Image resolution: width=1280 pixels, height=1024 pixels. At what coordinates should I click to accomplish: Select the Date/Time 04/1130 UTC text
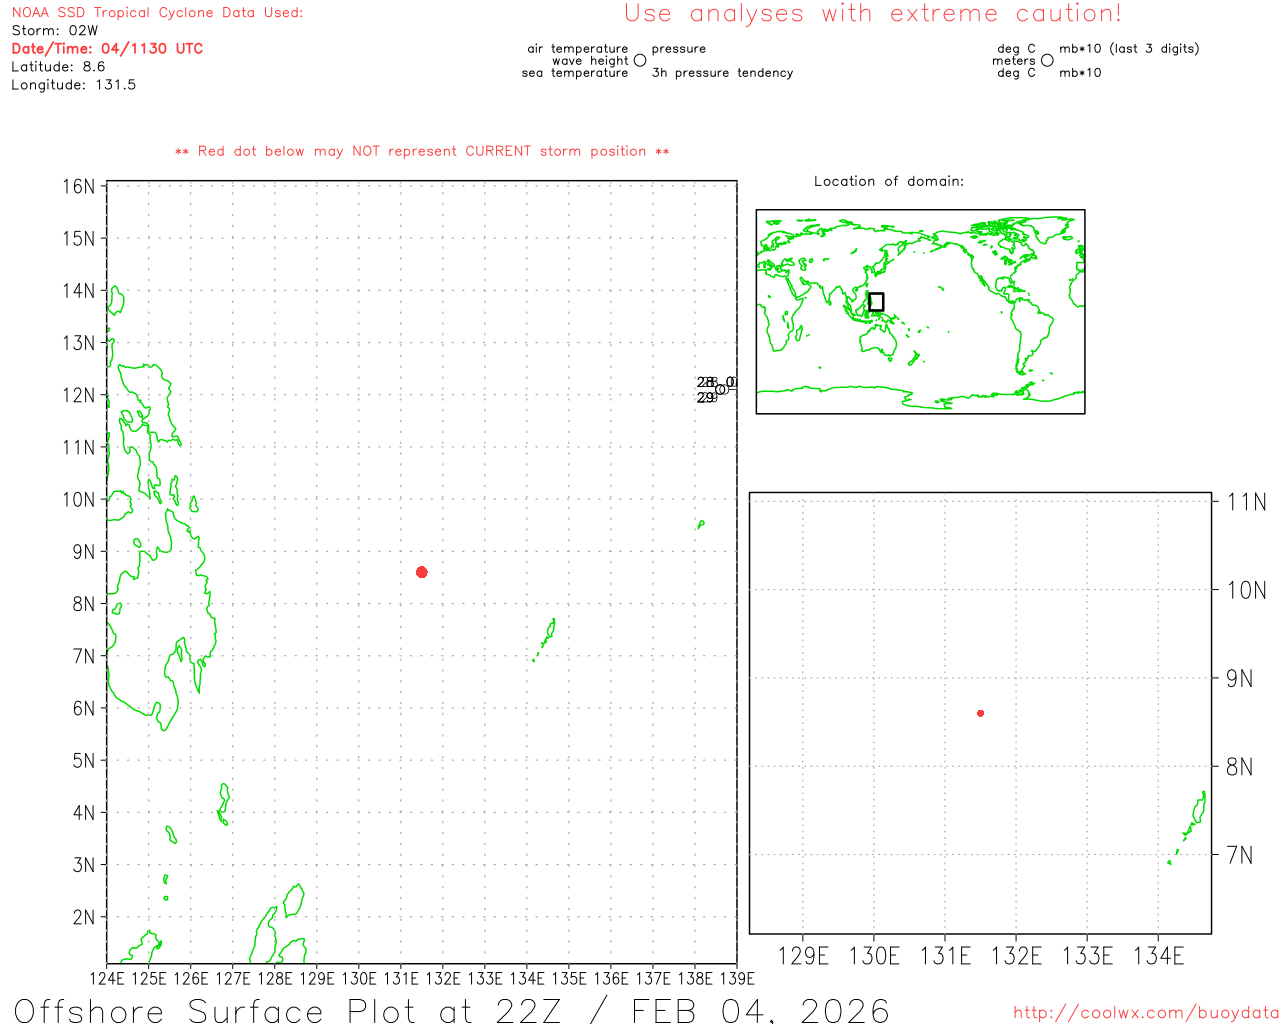click(107, 49)
